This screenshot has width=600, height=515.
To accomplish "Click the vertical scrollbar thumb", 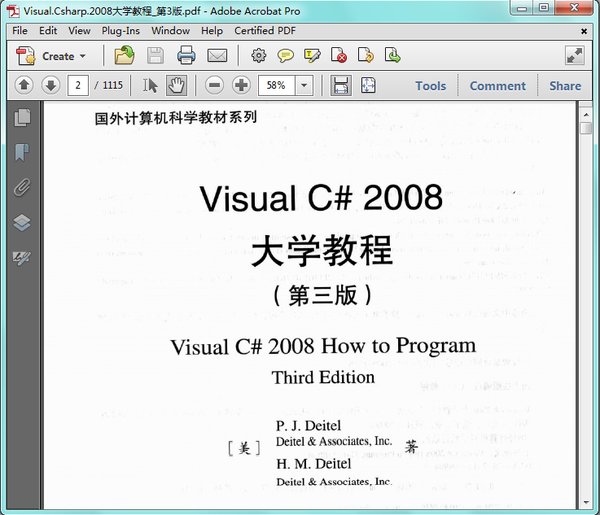I will pos(586,128).
